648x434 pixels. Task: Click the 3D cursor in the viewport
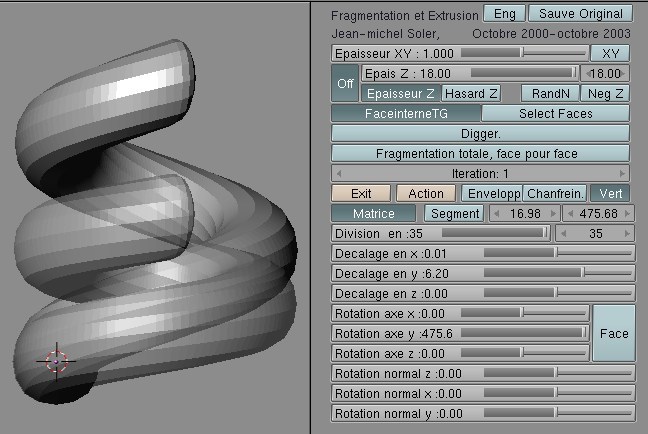[56, 362]
